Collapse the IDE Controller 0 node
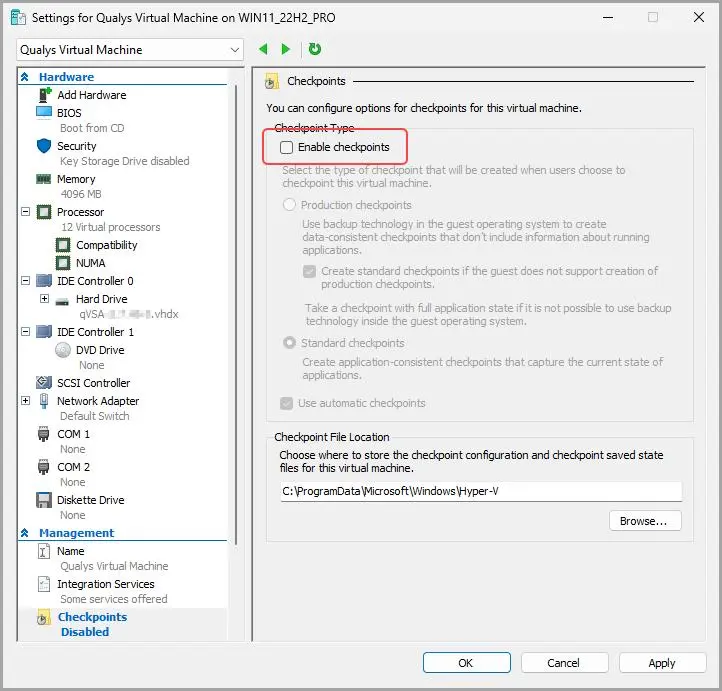The width and height of the screenshot is (722, 691). pyautogui.click(x=26, y=280)
